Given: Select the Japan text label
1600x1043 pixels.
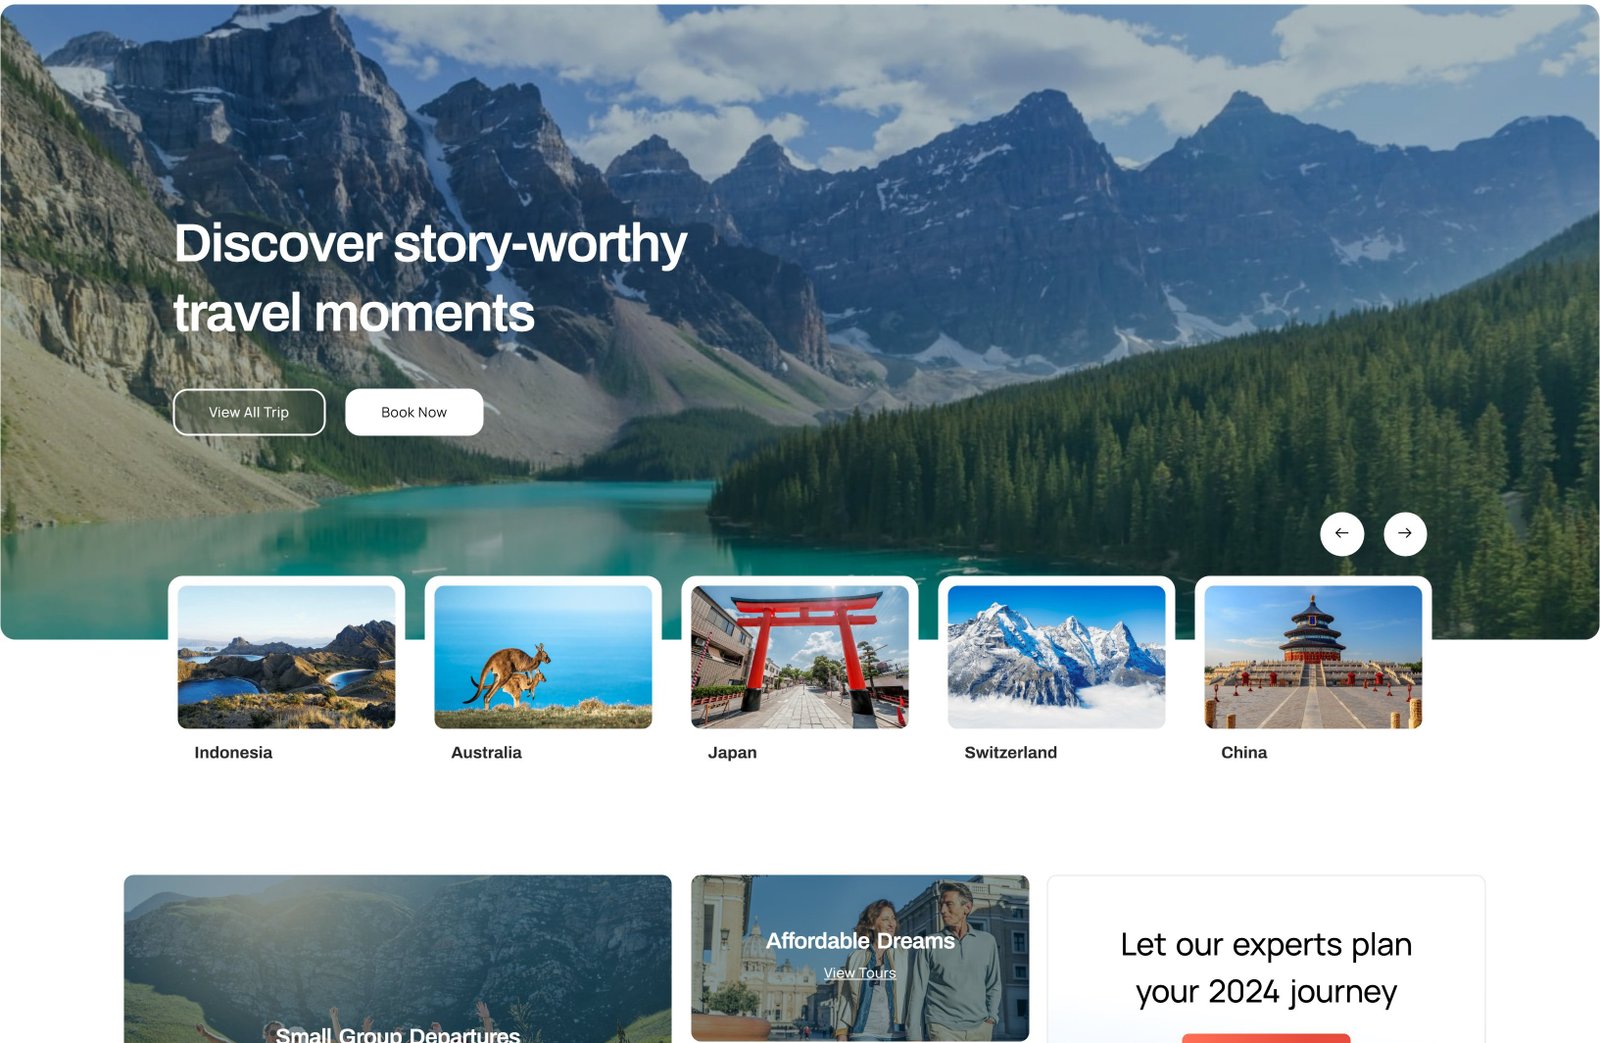Looking at the screenshot, I should 732,752.
